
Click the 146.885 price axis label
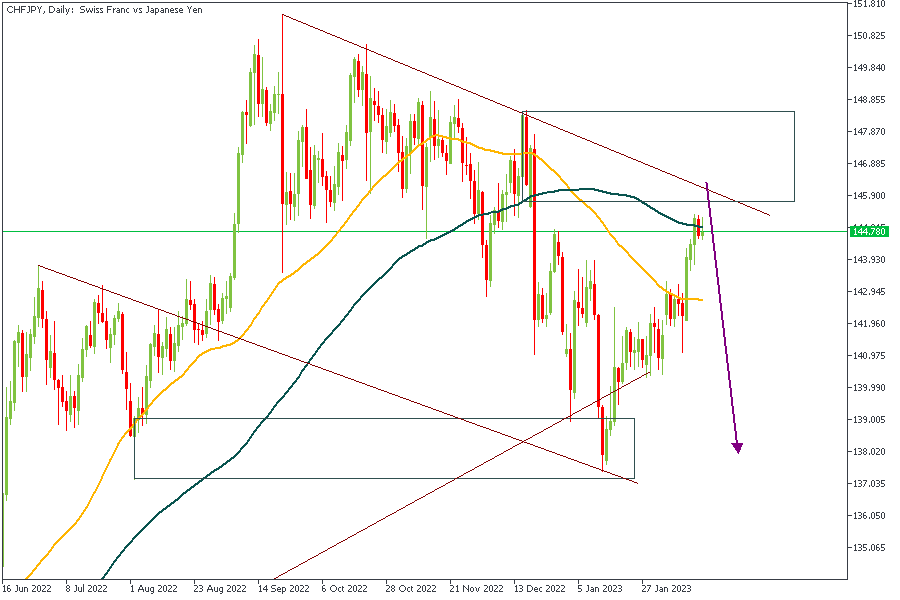pyautogui.click(x=869, y=164)
